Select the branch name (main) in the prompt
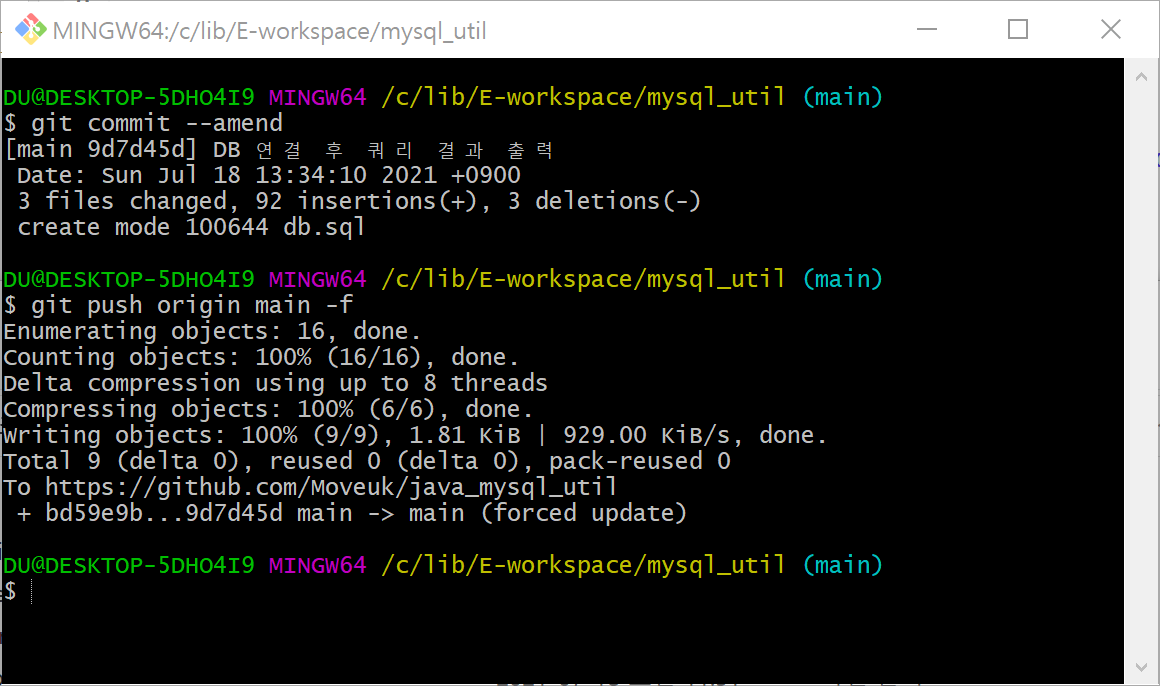 [x=843, y=564]
